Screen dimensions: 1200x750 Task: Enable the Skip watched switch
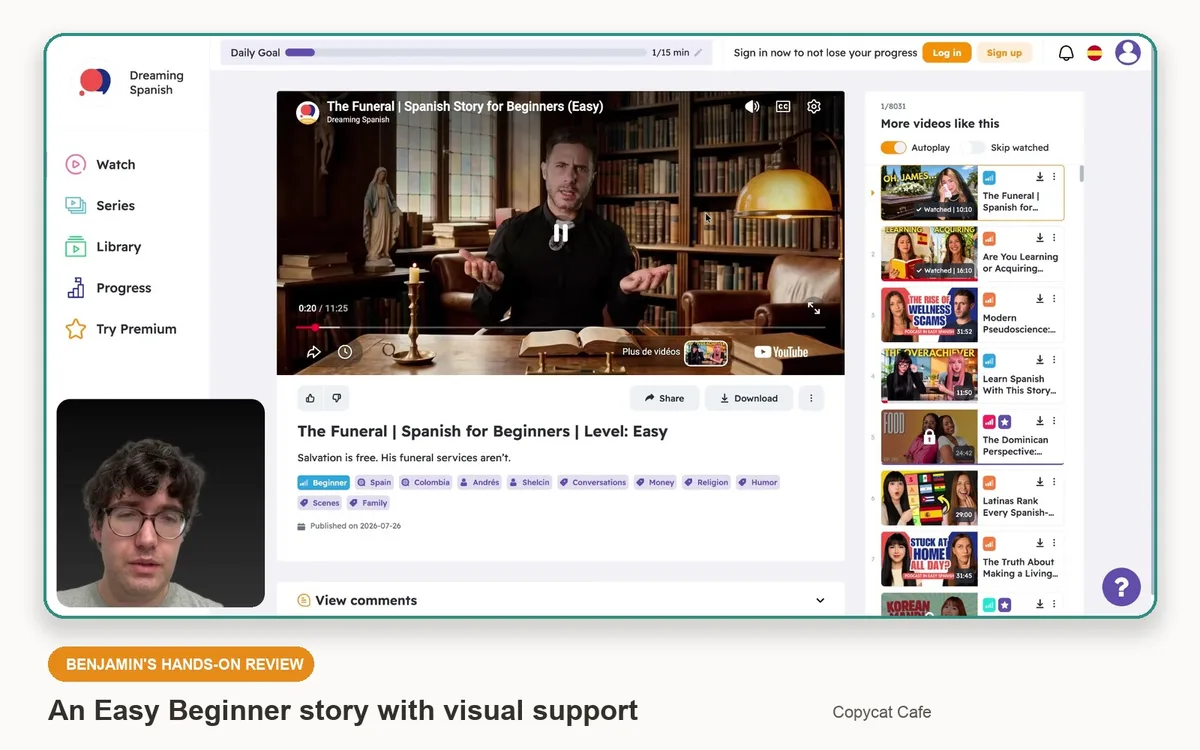975,147
